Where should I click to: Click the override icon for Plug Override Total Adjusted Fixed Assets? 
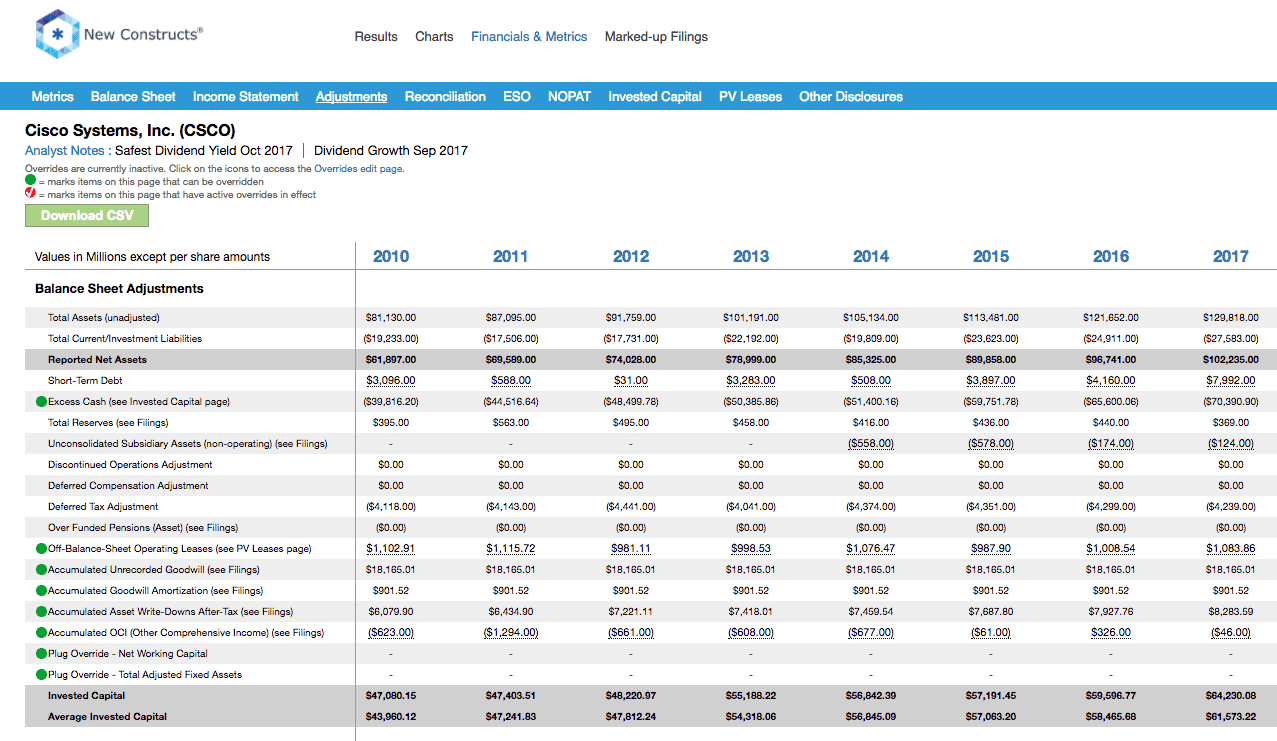tap(42, 675)
